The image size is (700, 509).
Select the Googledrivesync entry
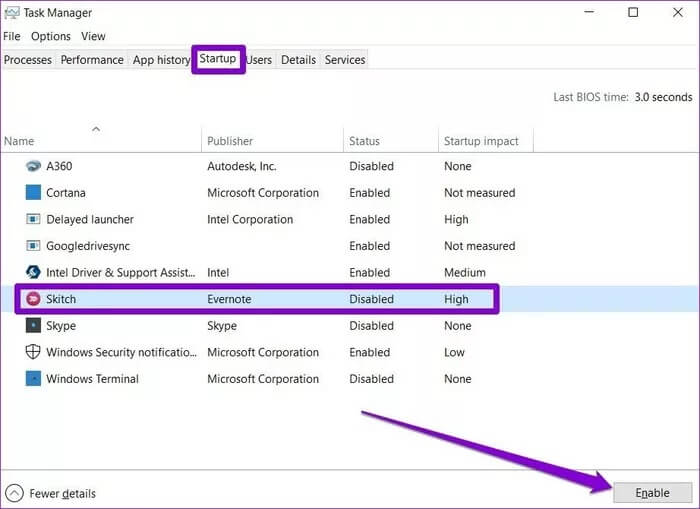[x=88, y=246]
